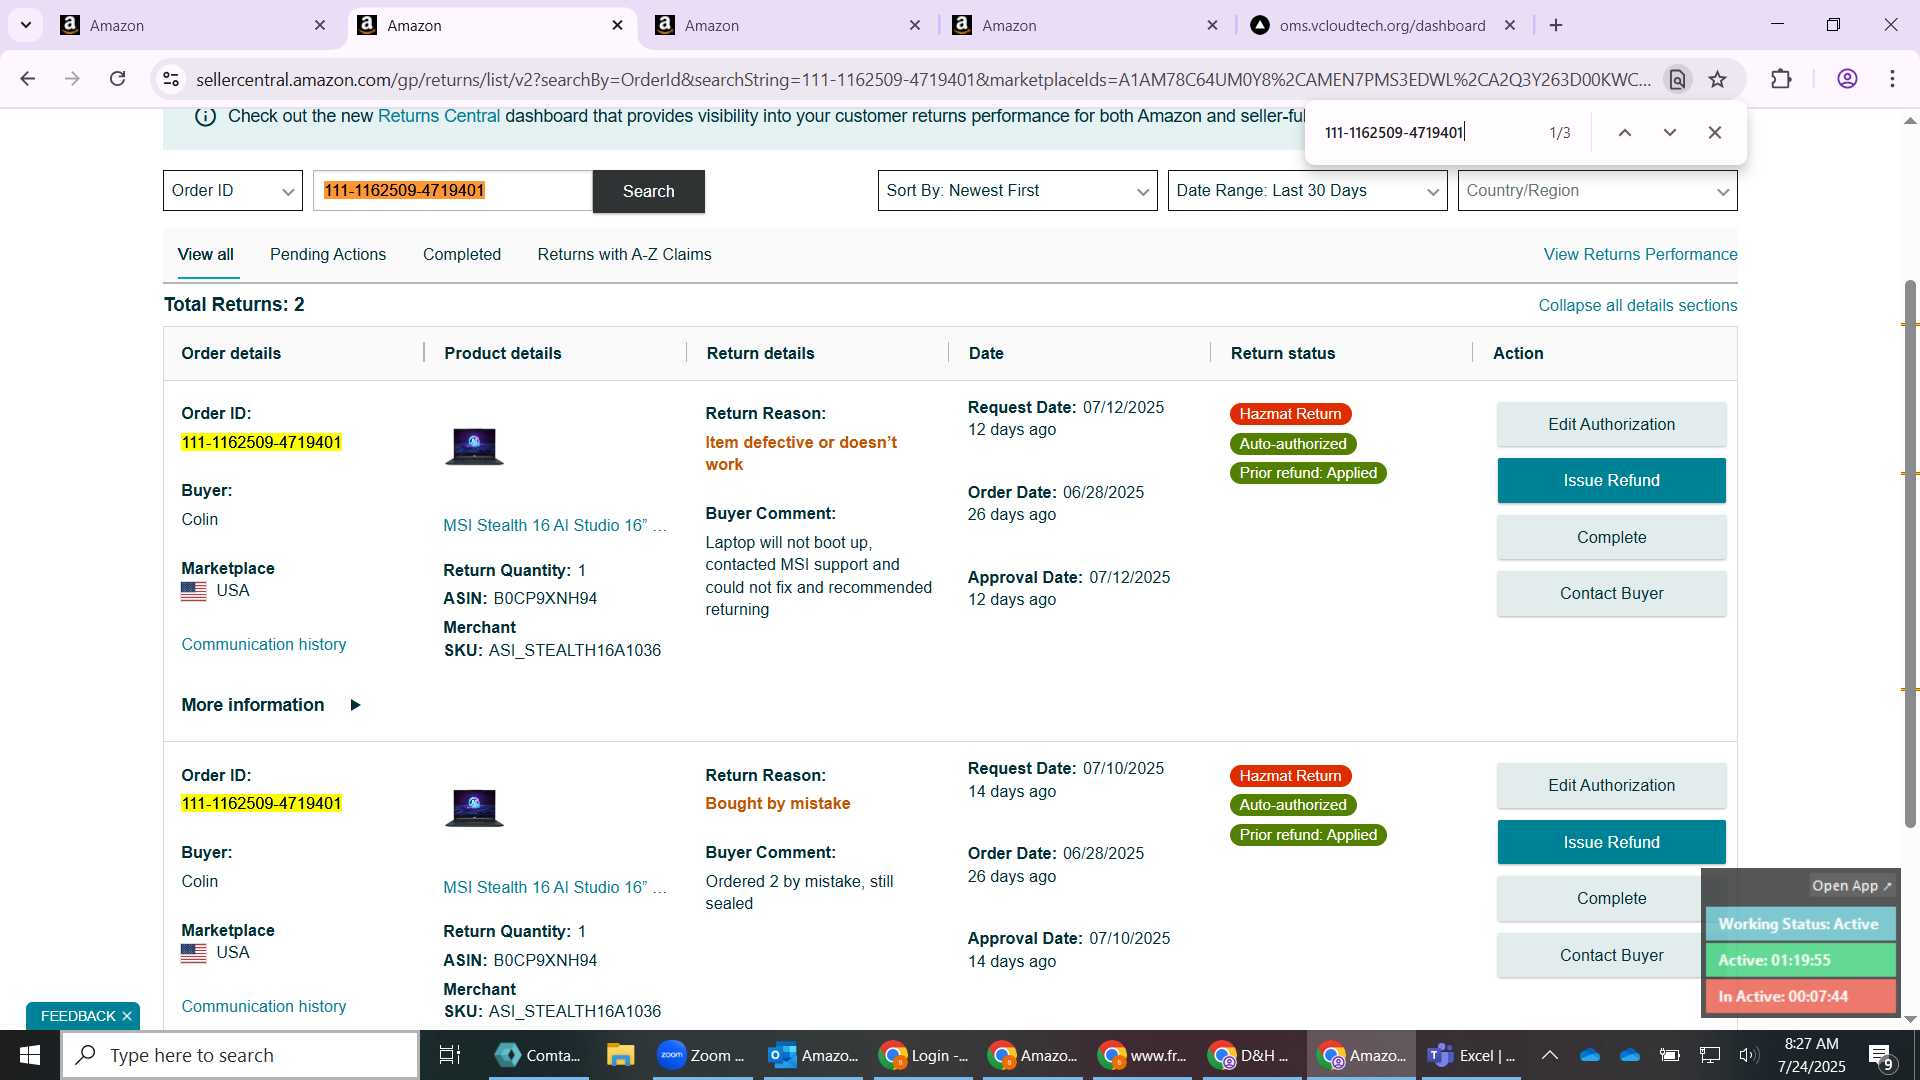Switch to the View all tab
The height and width of the screenshot is (1080, 1920).
(206, 254)
